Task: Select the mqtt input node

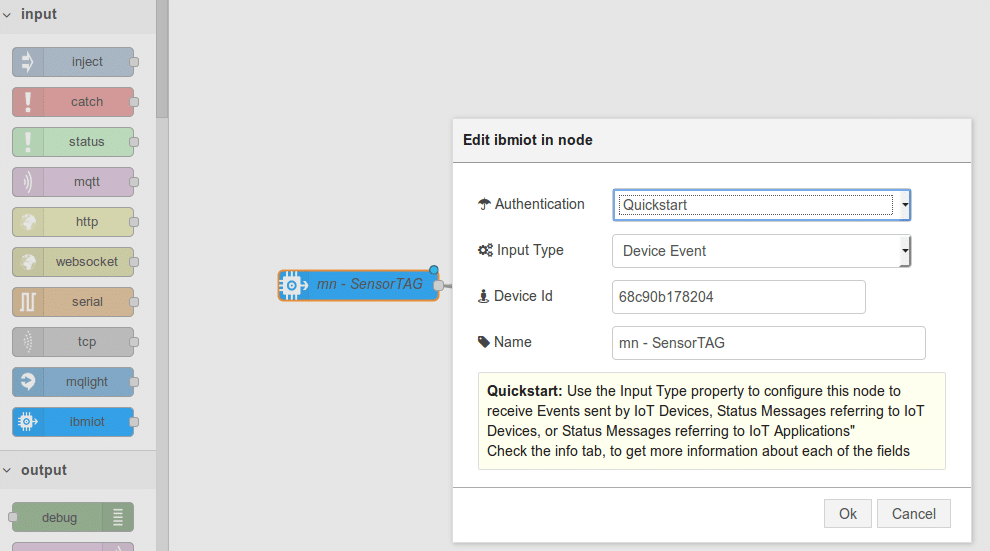Action: point(73,182)
